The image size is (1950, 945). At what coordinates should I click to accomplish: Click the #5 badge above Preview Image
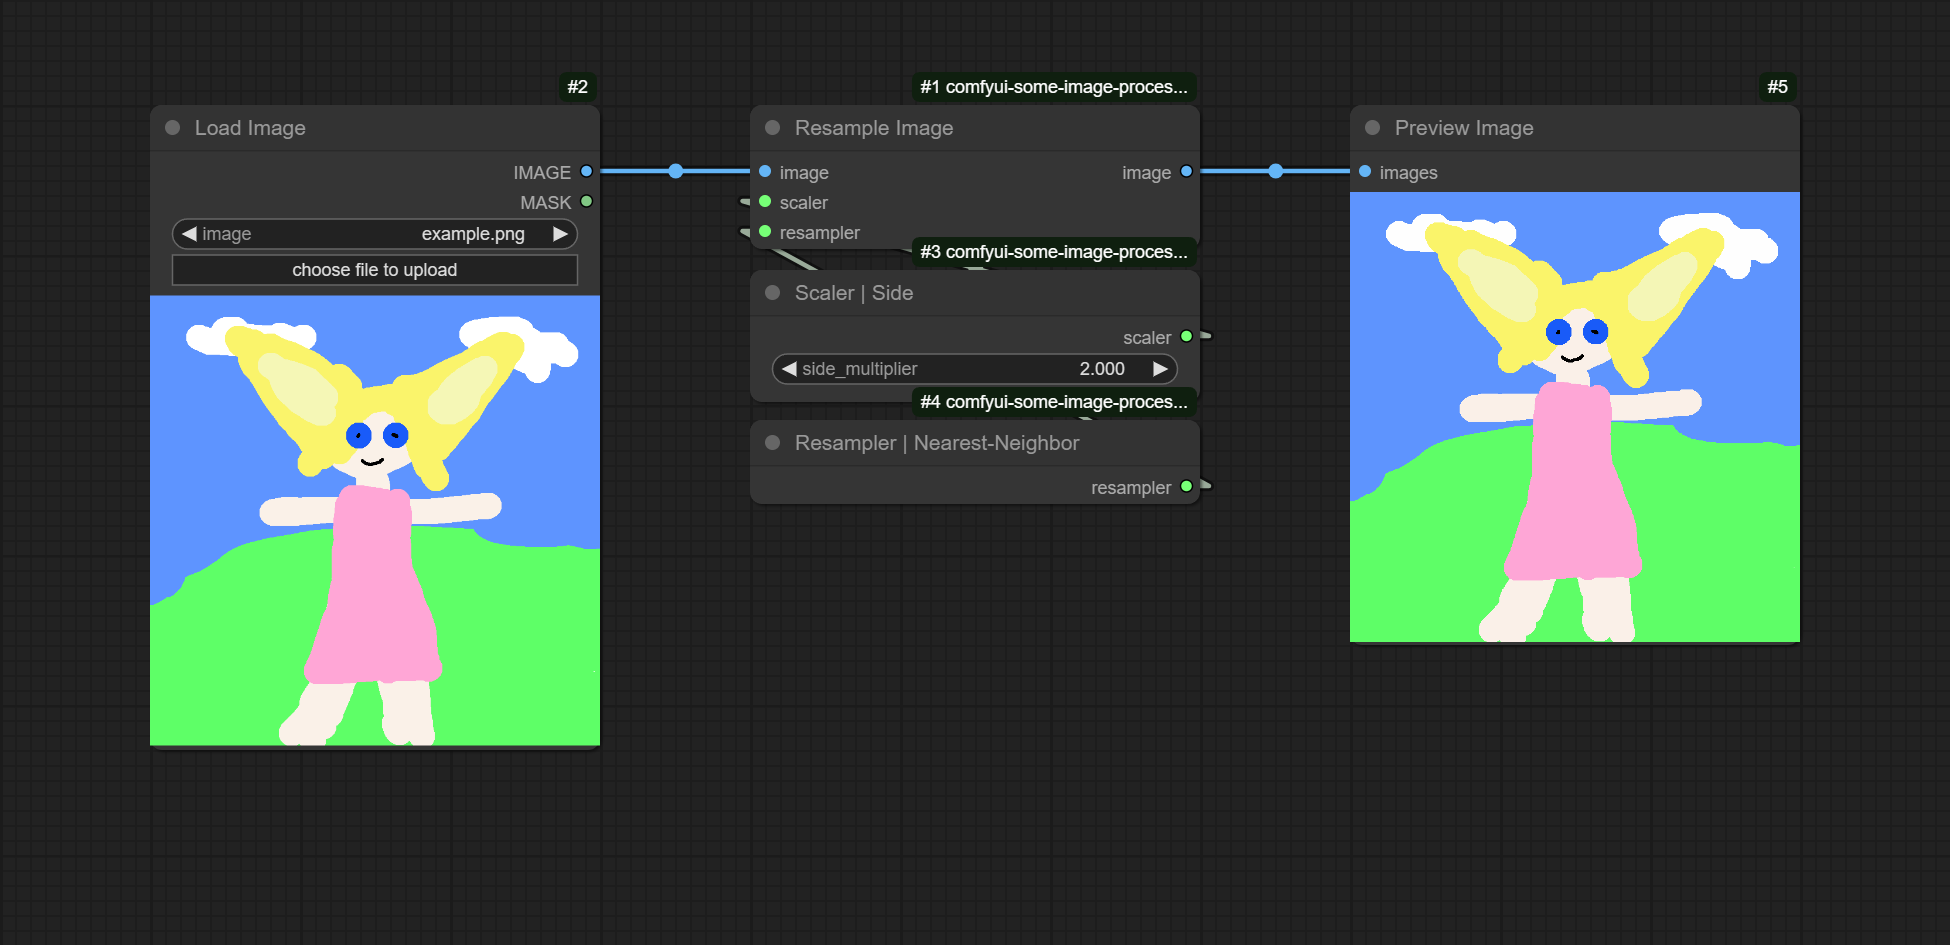(1777, 87)
